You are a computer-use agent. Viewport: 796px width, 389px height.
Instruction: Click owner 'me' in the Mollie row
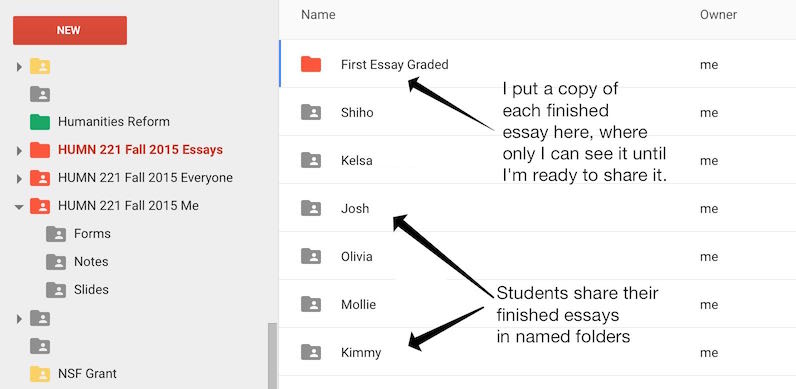pos(709,305)
